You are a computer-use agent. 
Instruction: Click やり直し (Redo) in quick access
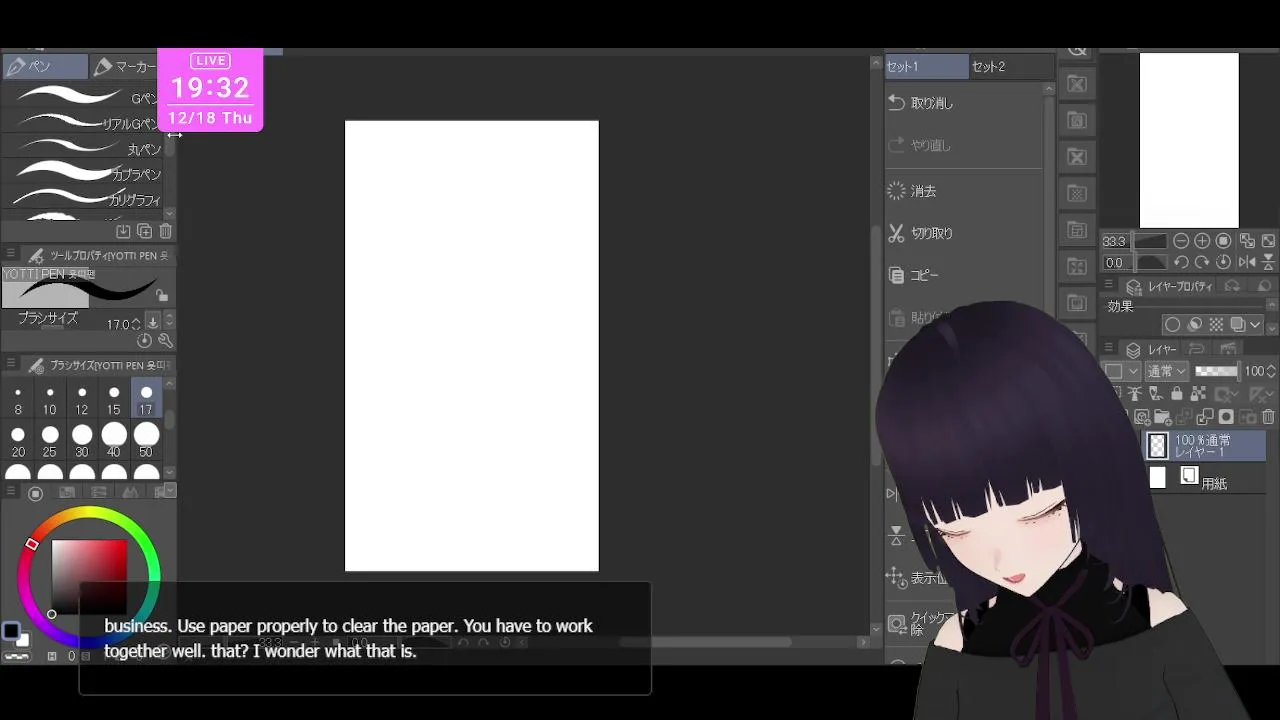964,145
